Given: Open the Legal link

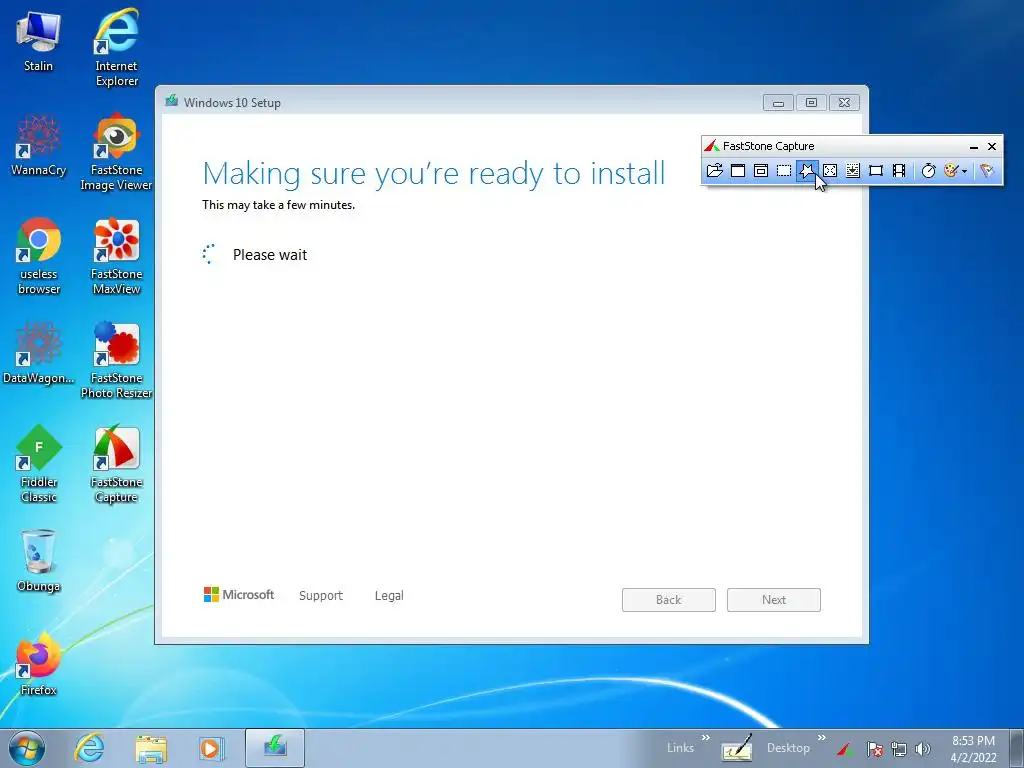Looking at the screenshot, I should 389,596.
